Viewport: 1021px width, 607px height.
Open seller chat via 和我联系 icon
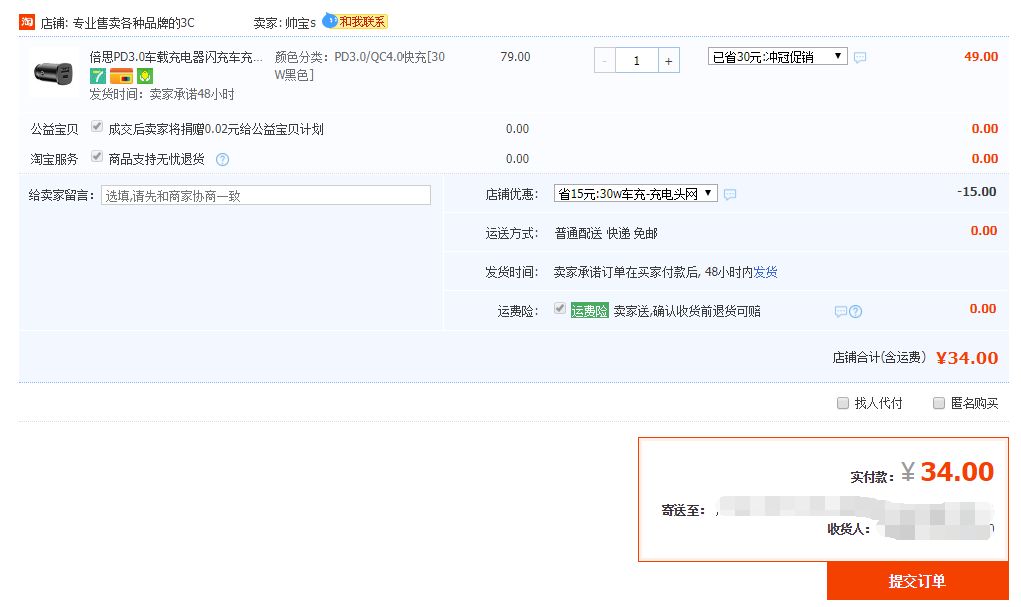coord(355,21)
